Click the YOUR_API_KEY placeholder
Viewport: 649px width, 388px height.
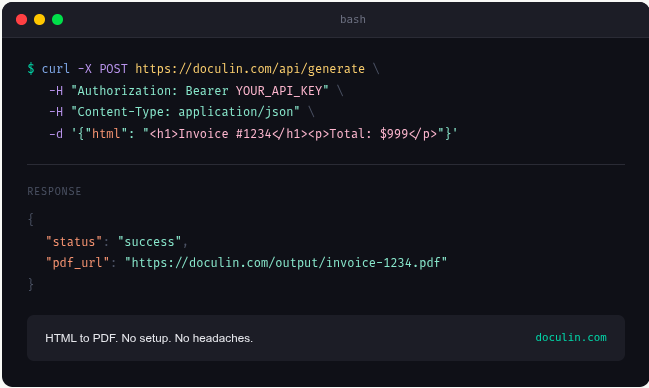point(279,91)
